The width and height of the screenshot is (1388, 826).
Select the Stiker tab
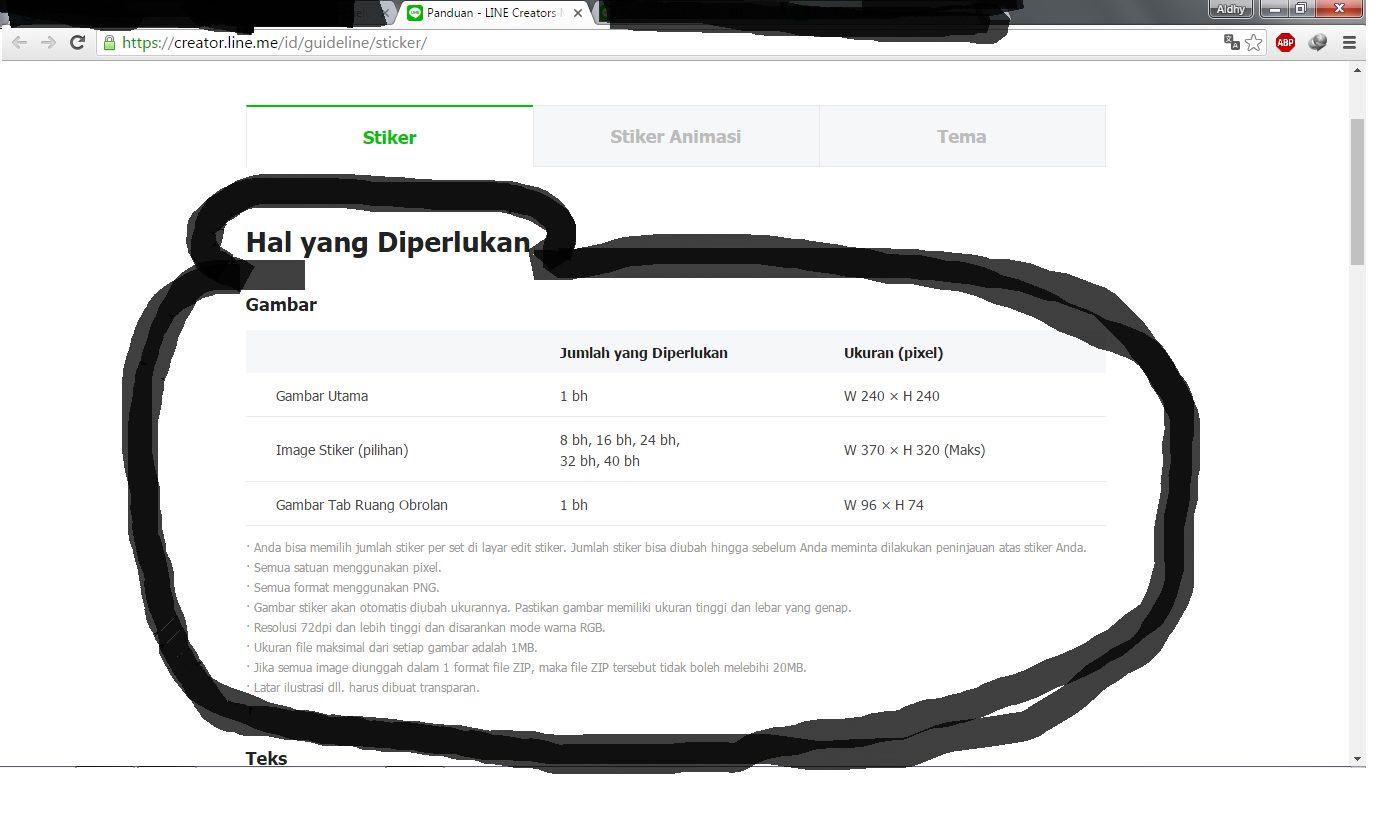389,137
